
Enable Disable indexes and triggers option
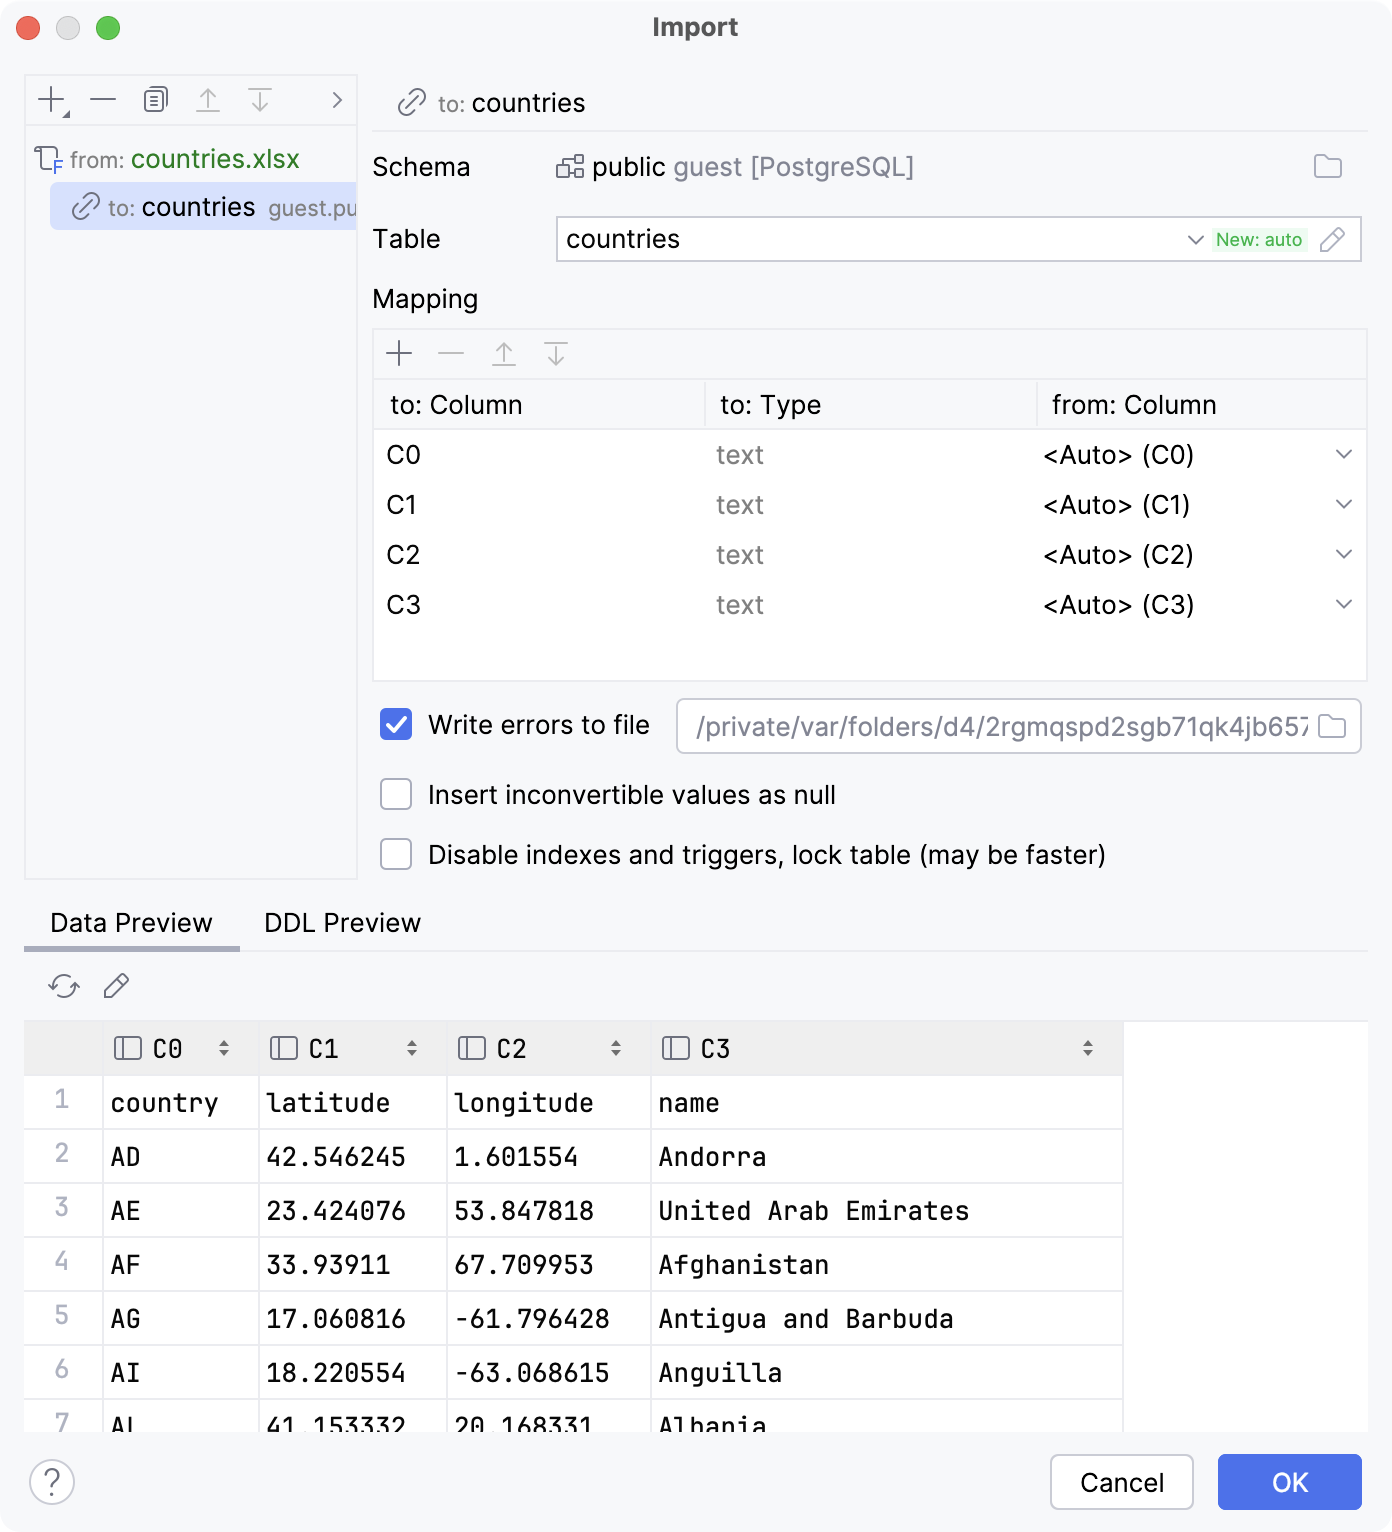pos(395,855)
